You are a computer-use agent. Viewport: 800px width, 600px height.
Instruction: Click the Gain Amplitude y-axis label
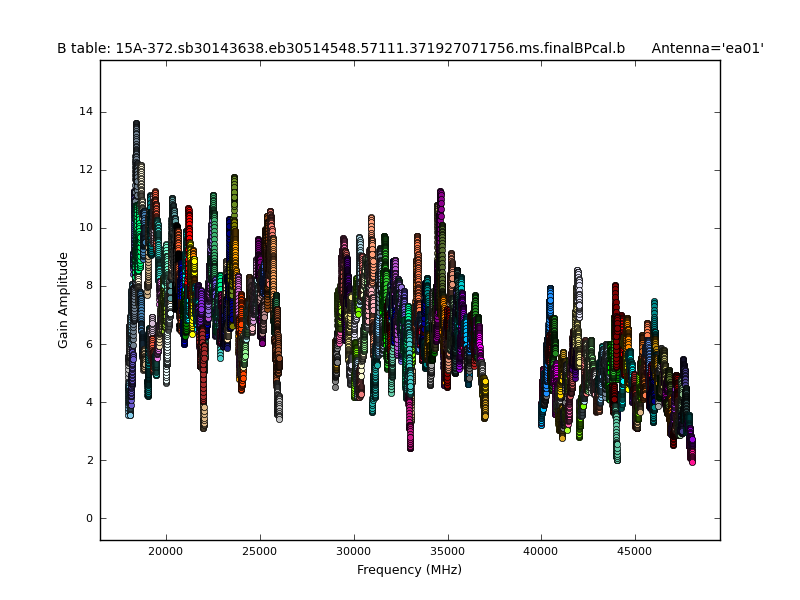[x=63, y=300]
